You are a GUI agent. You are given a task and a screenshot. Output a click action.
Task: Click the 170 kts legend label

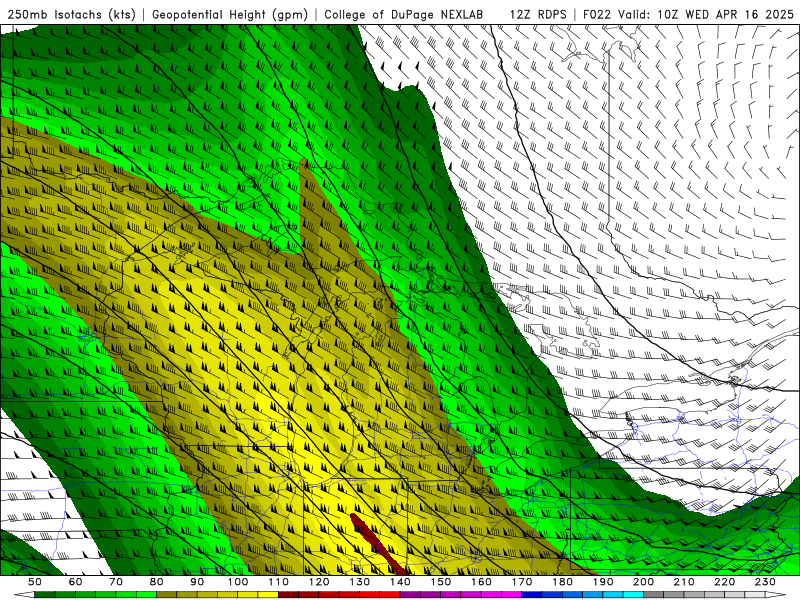point(522,582)
